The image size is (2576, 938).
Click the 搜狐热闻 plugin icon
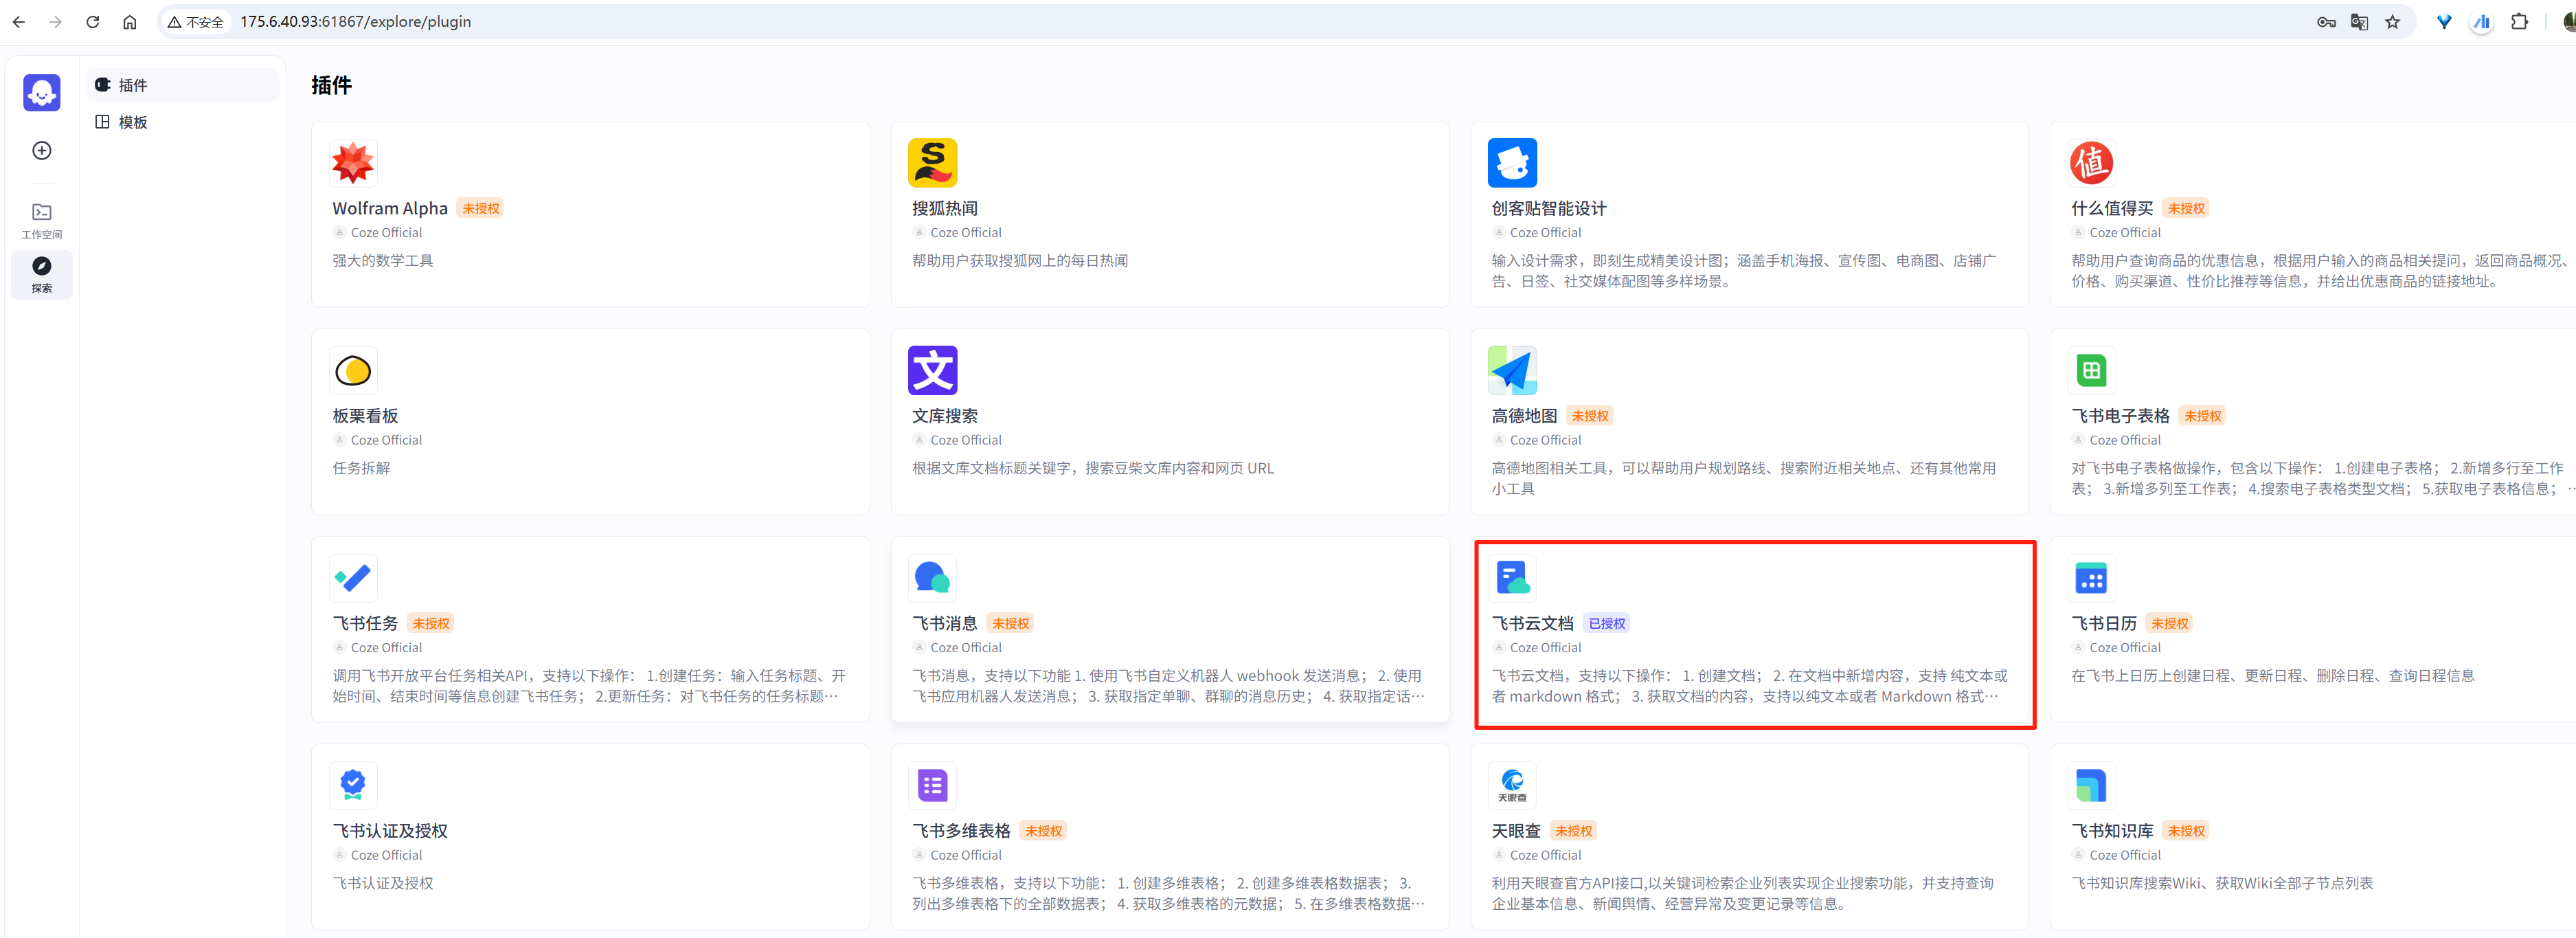tap(932, 163)
